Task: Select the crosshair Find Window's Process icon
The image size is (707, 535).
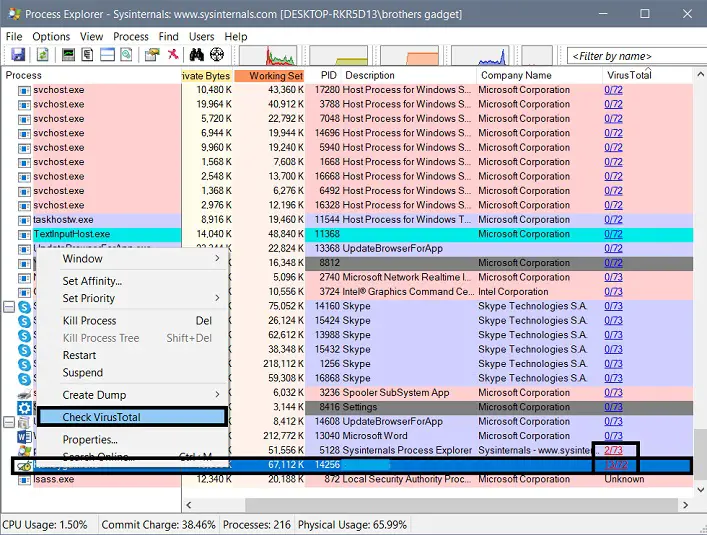Action: (217, 55)
